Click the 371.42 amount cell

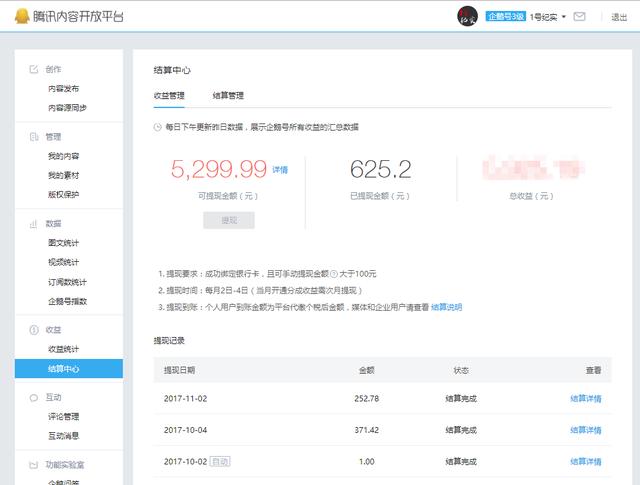367,430
